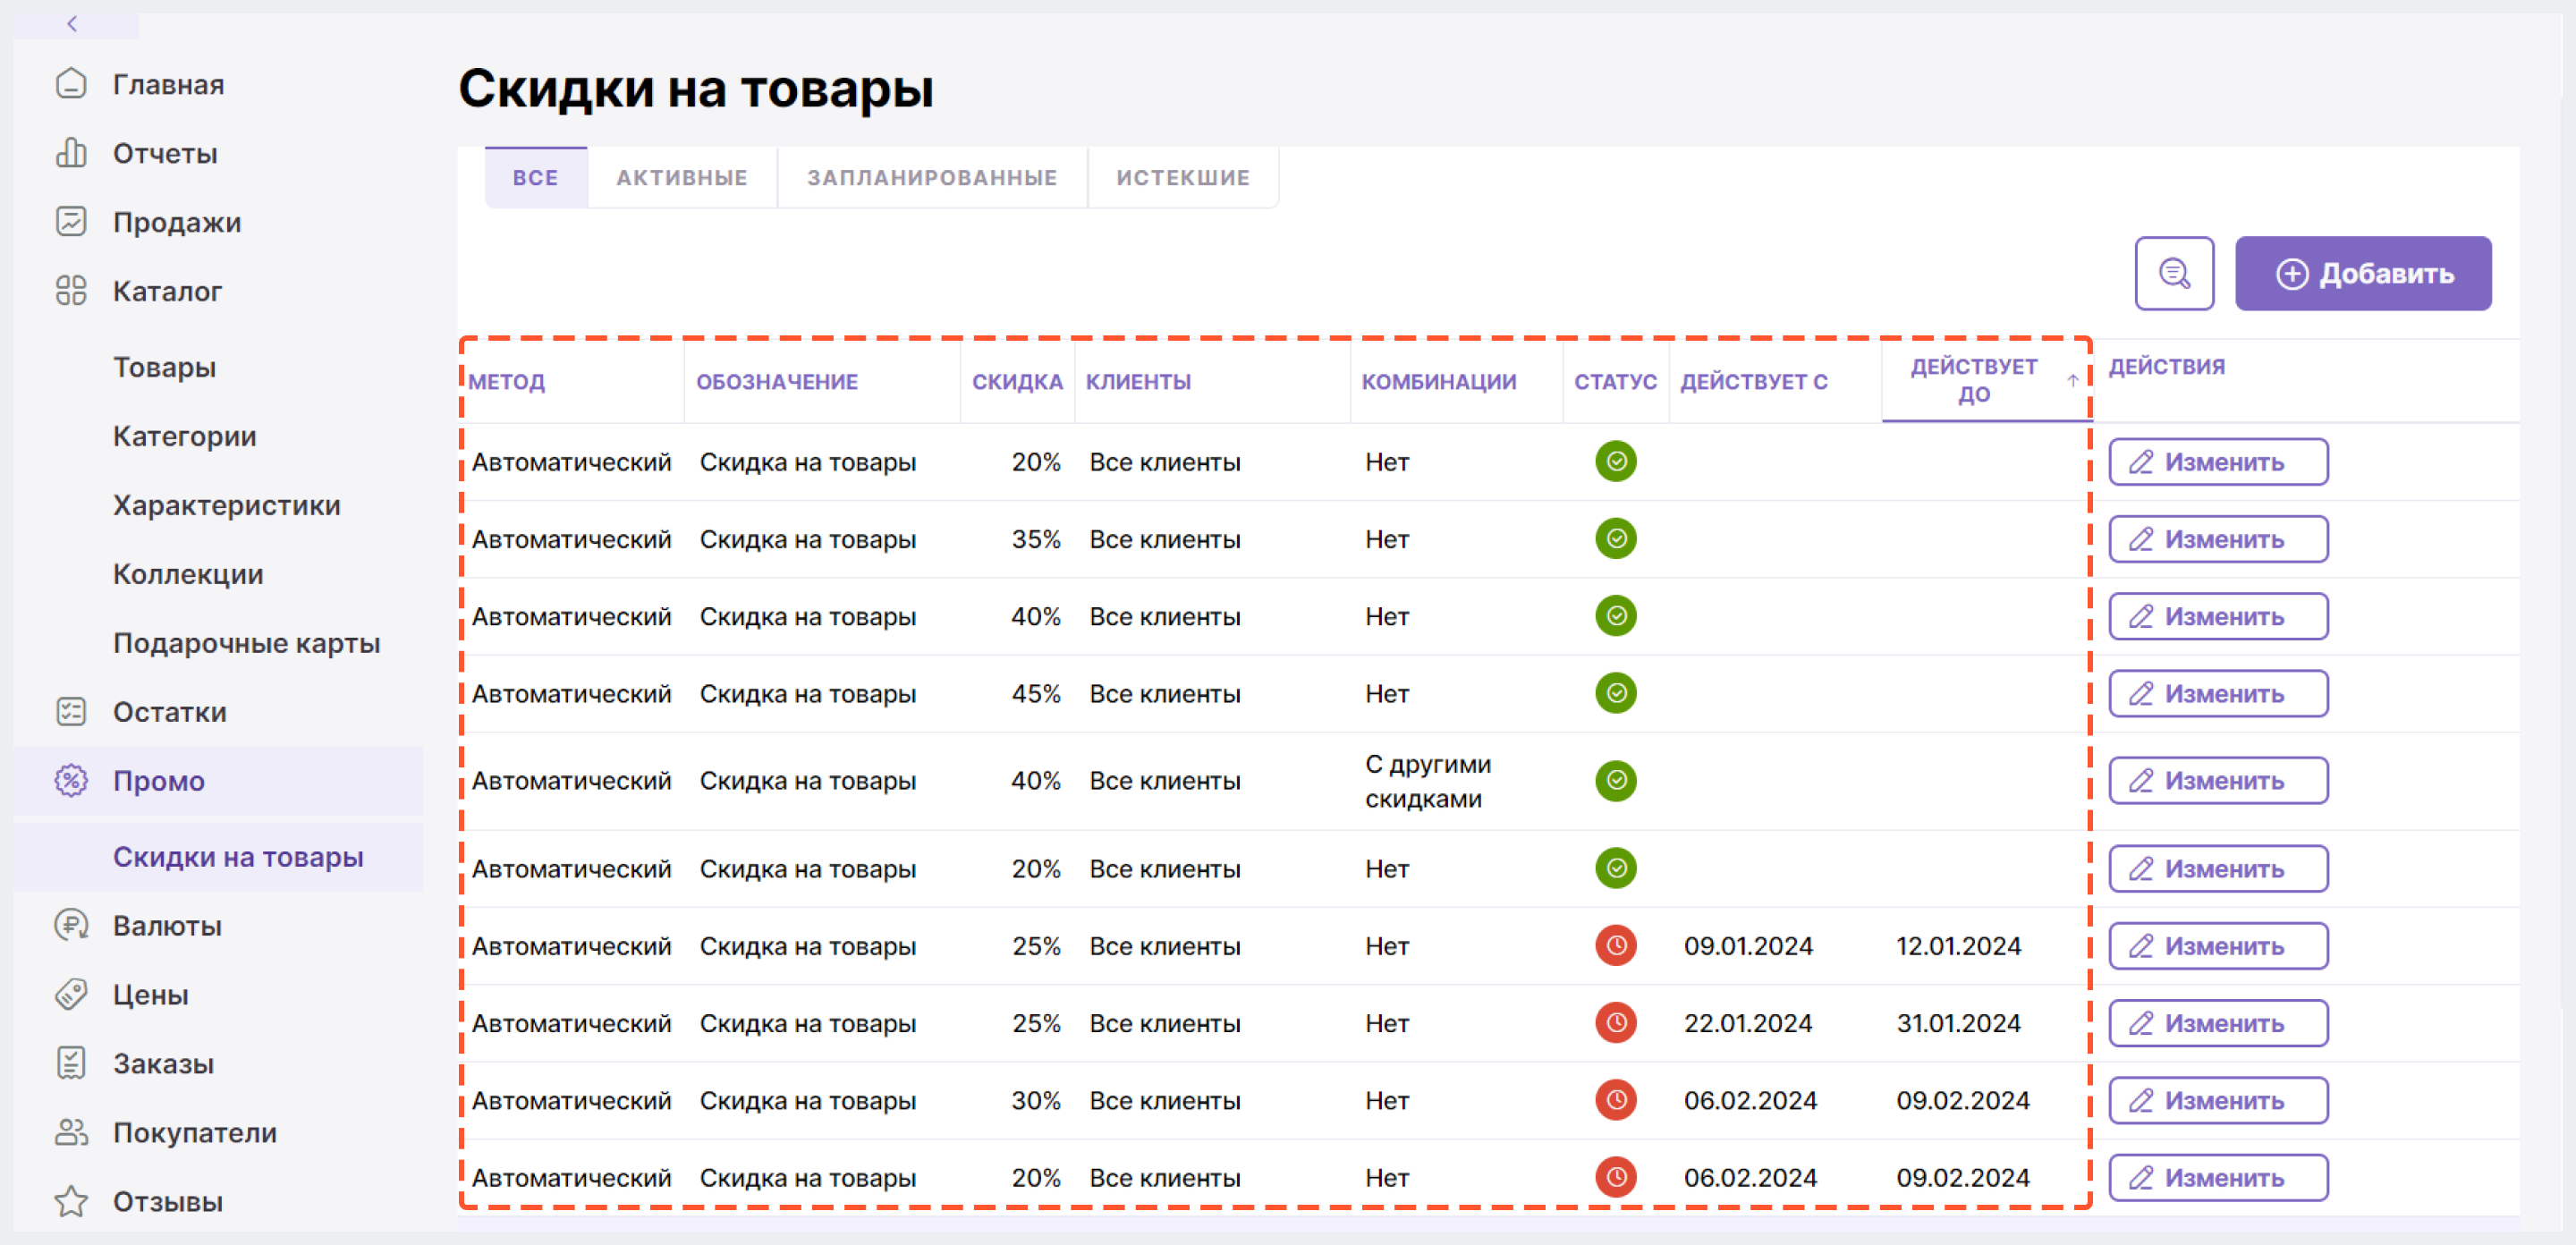Click the 22.01.2024 start date cell
Image resolution: width=2576 pixels, height=1245 pixels.
tap(1748, 1023)
